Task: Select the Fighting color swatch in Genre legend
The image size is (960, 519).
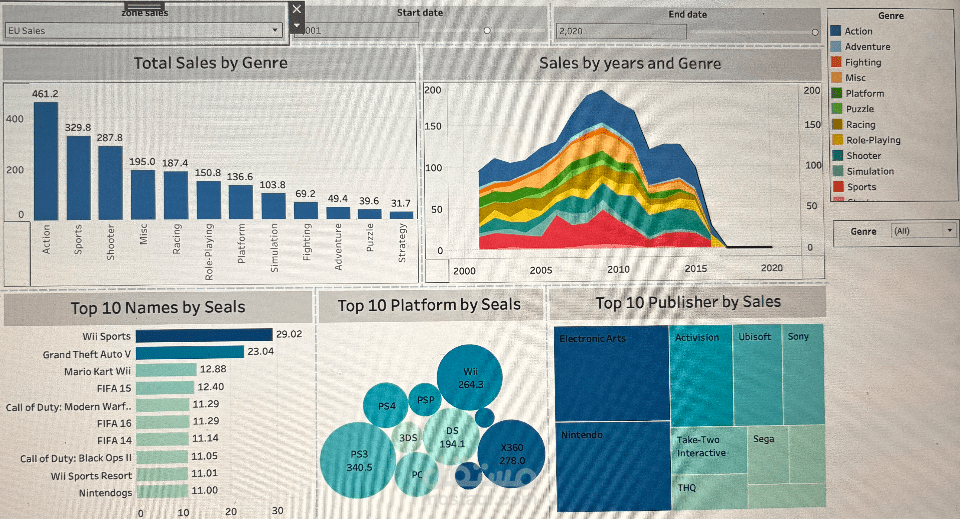Action: [836, 62]
